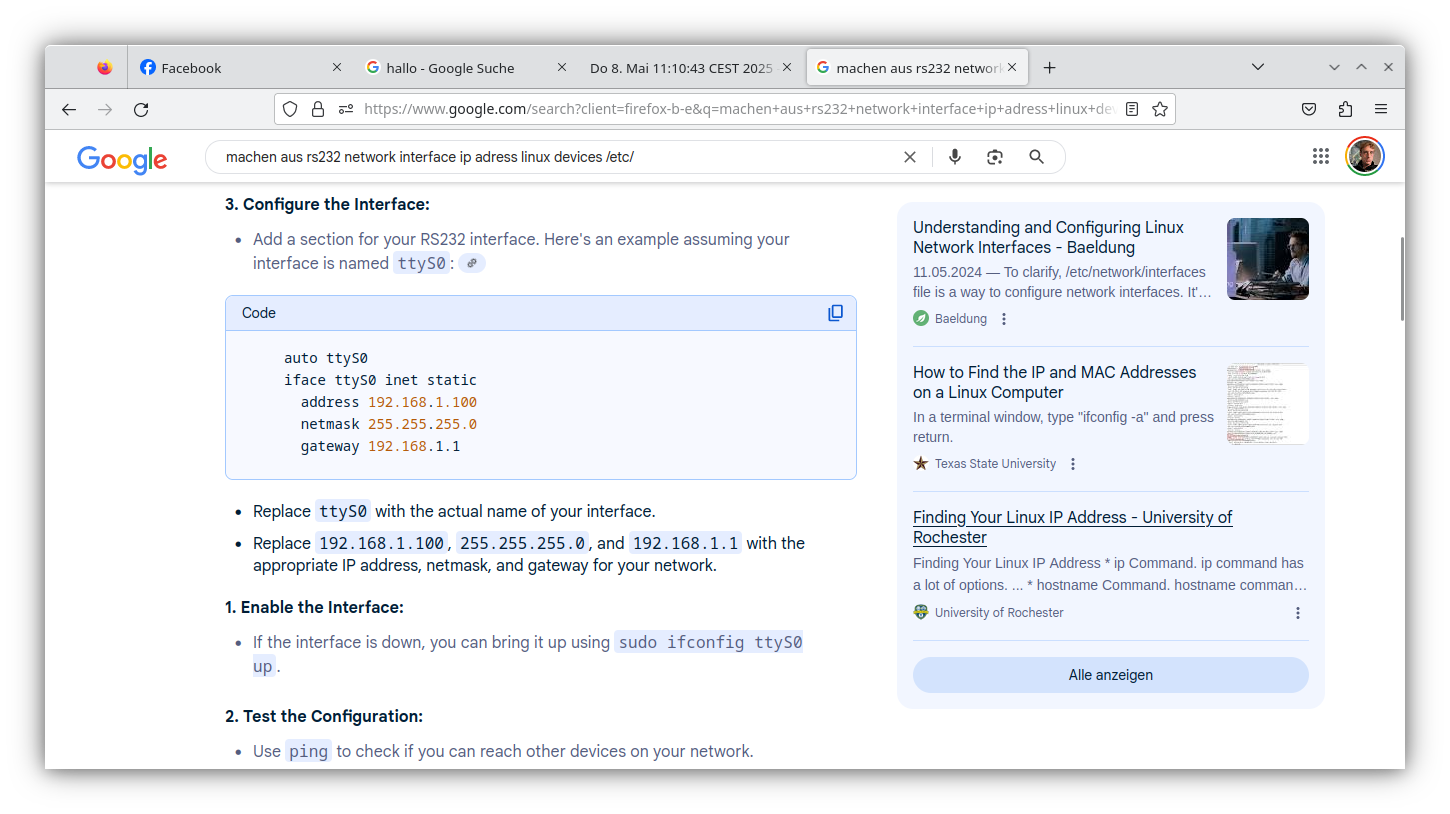1450x814 pixels.
Task: Save the page via the Pocket icon
Action: point(1309,109)
